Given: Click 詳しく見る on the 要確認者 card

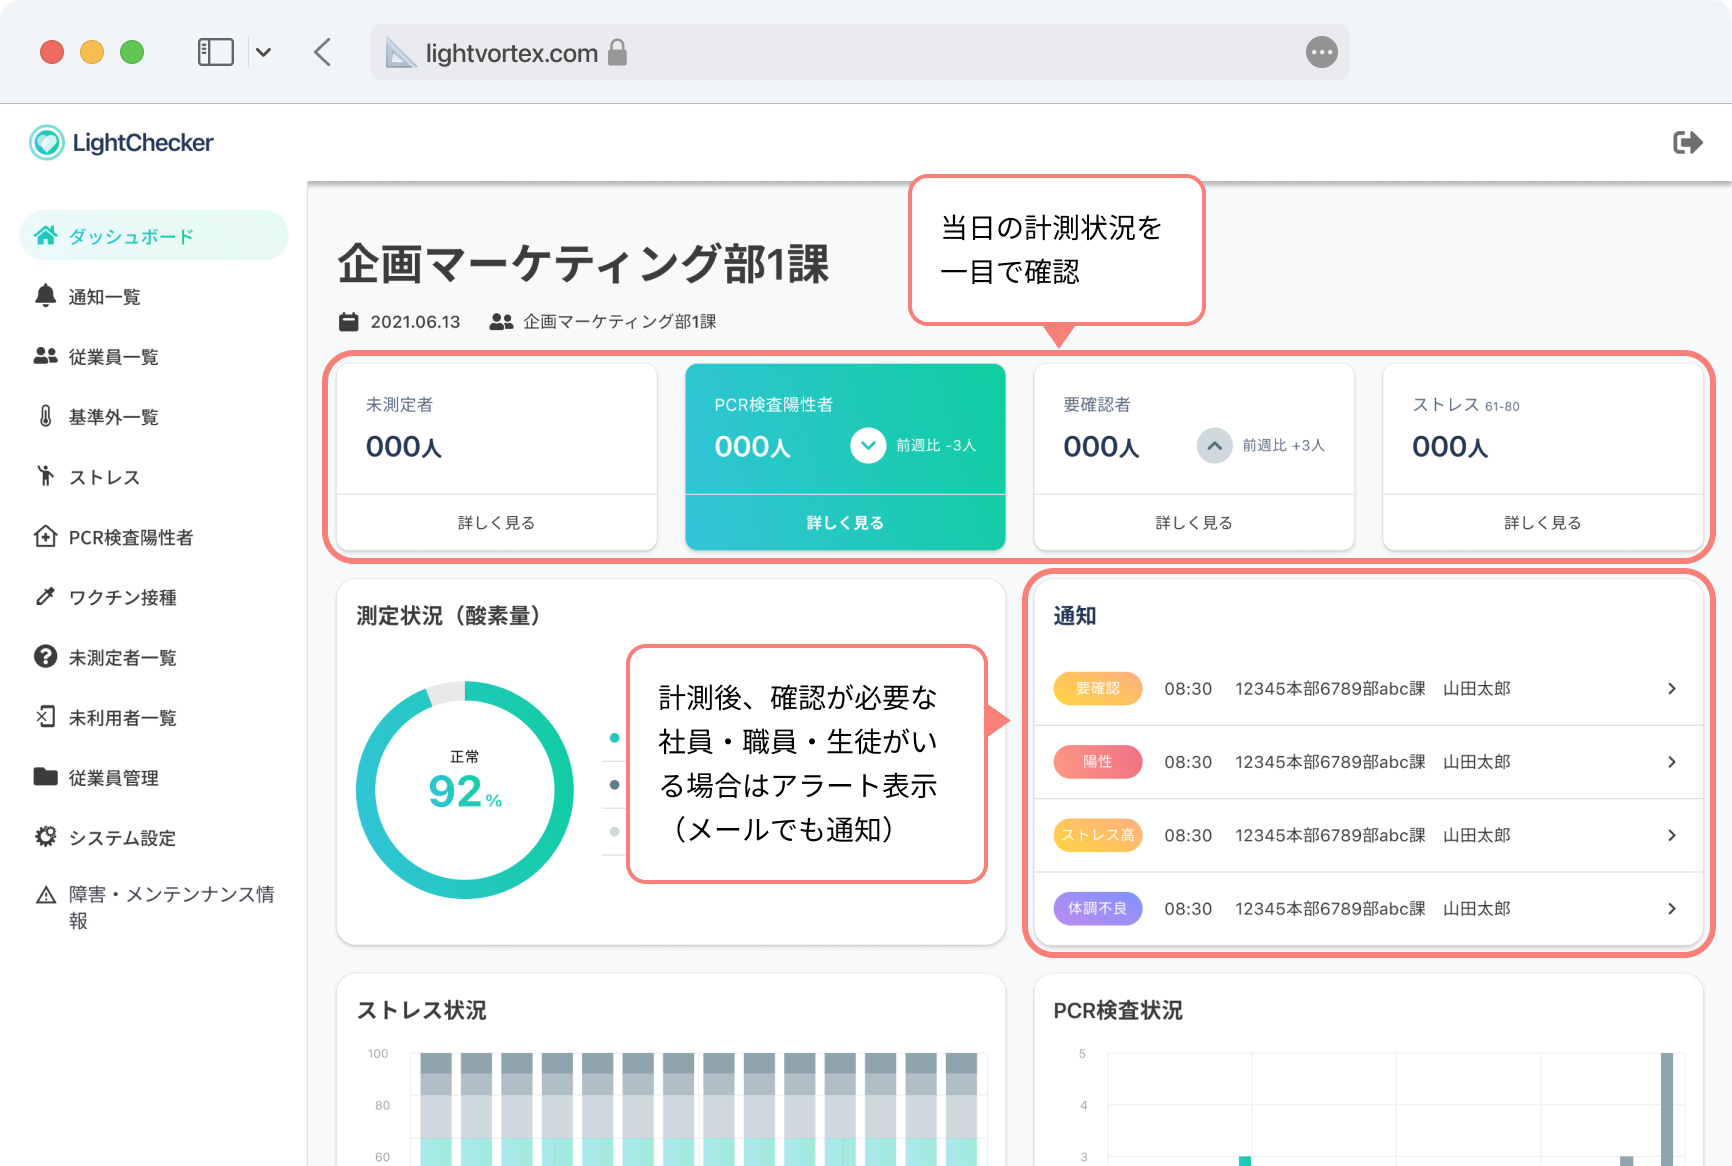Looking at the screenshot, I should (1194, 522).
